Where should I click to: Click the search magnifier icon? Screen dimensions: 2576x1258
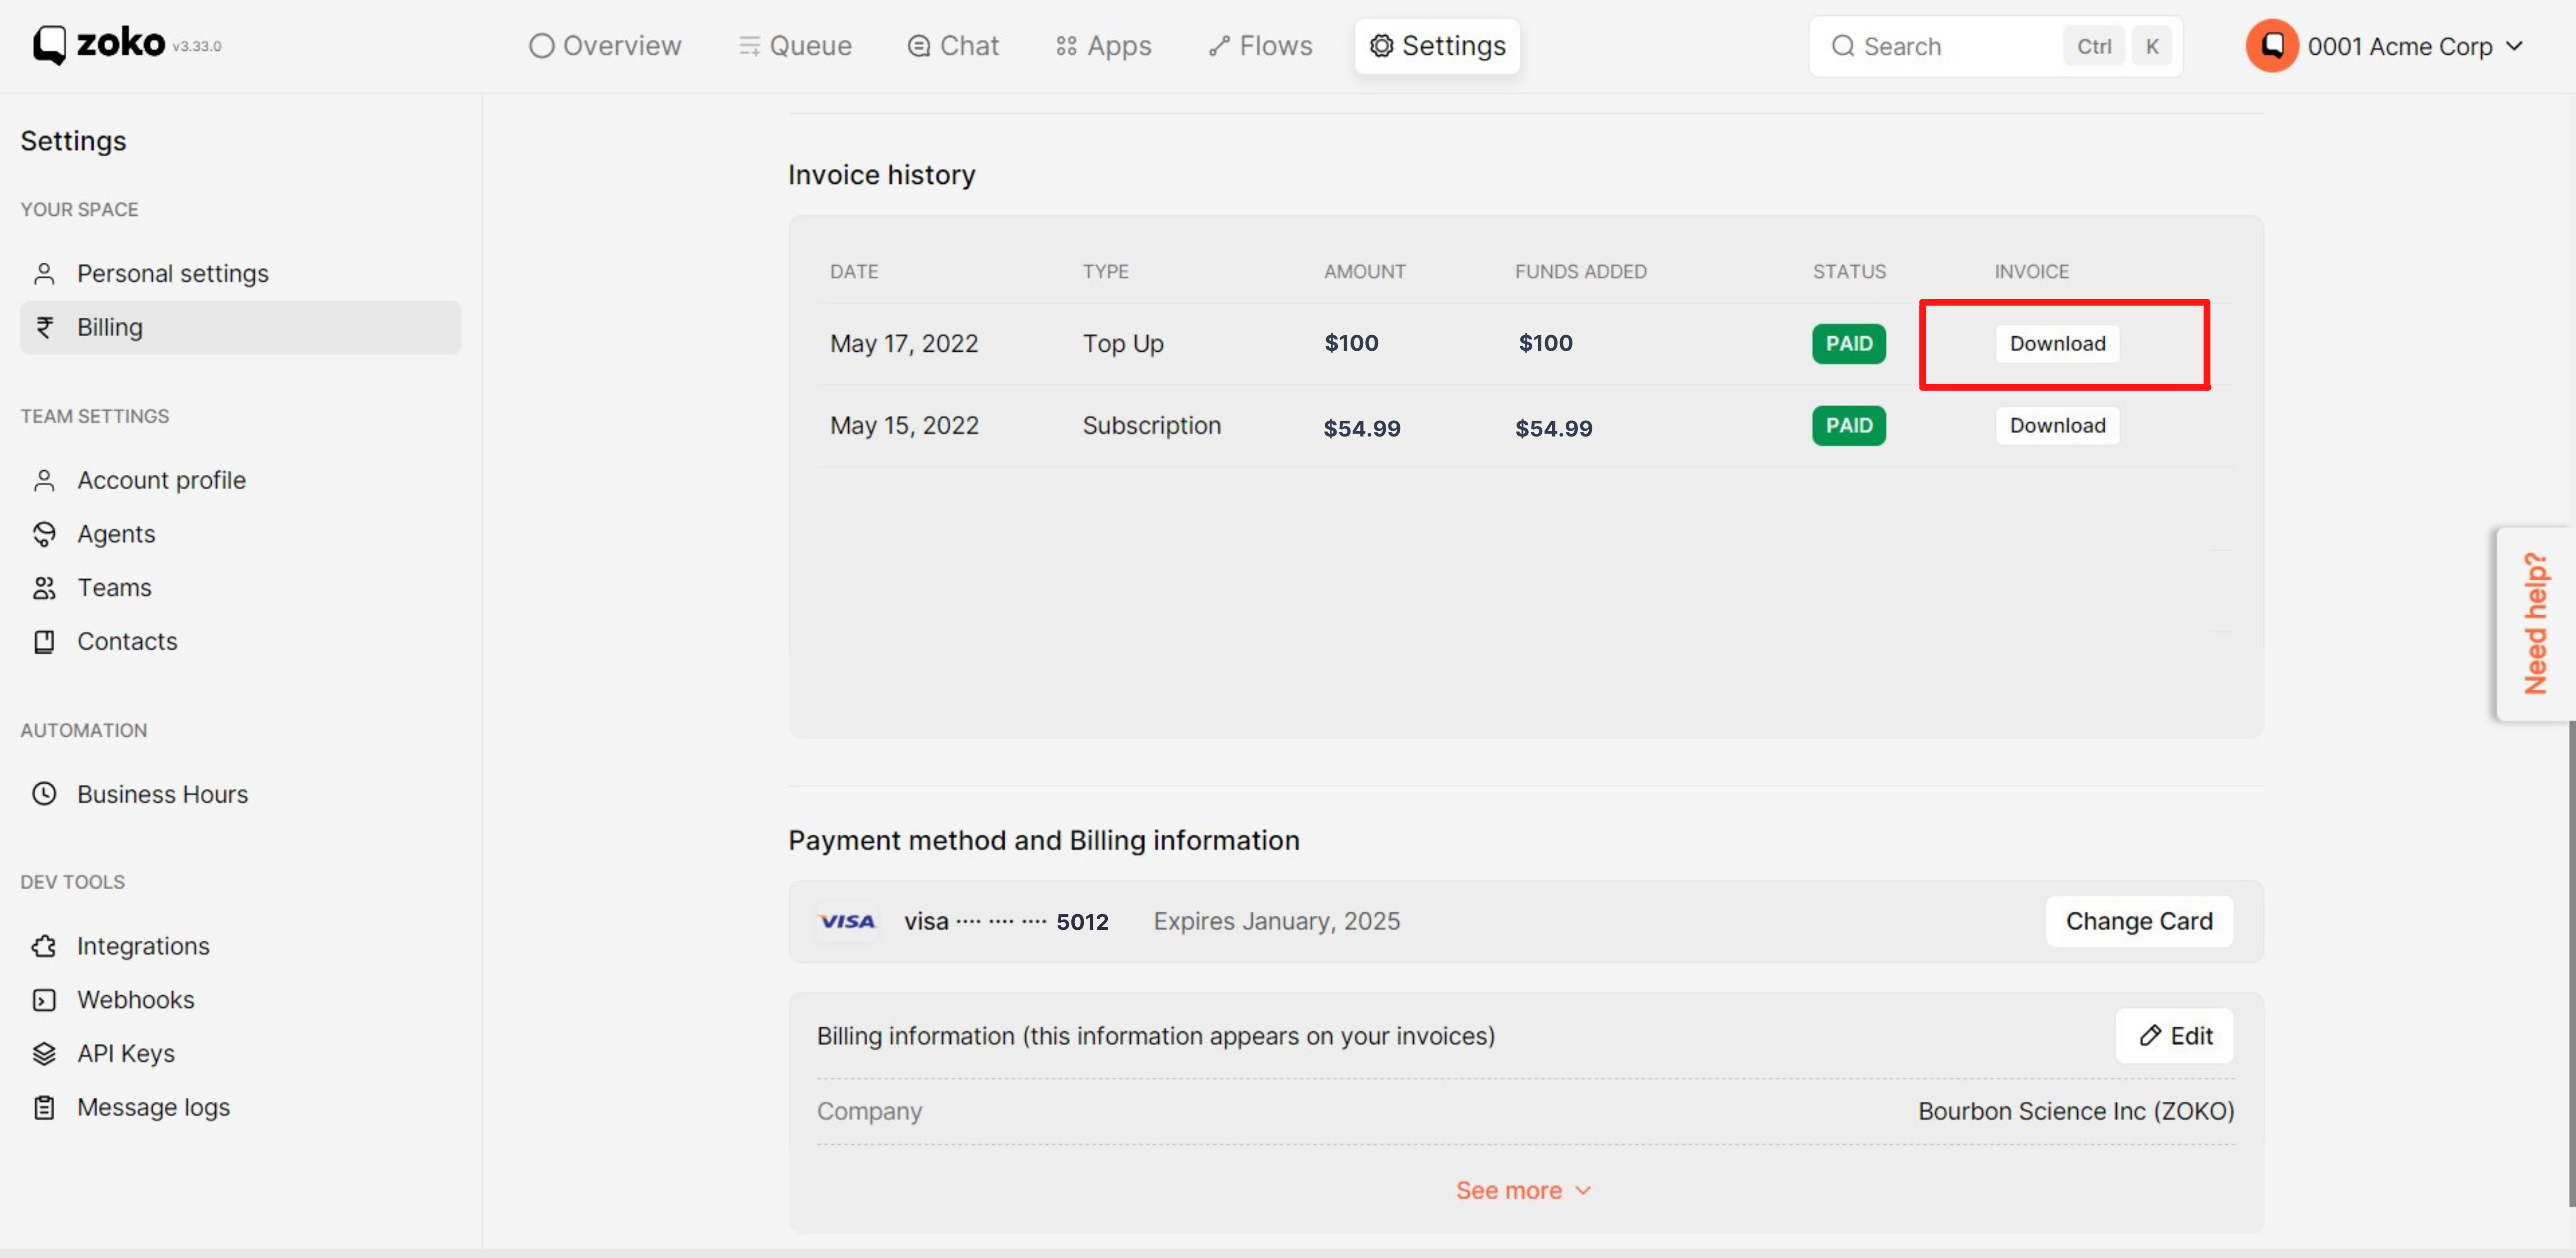[x=1843, y=46]
